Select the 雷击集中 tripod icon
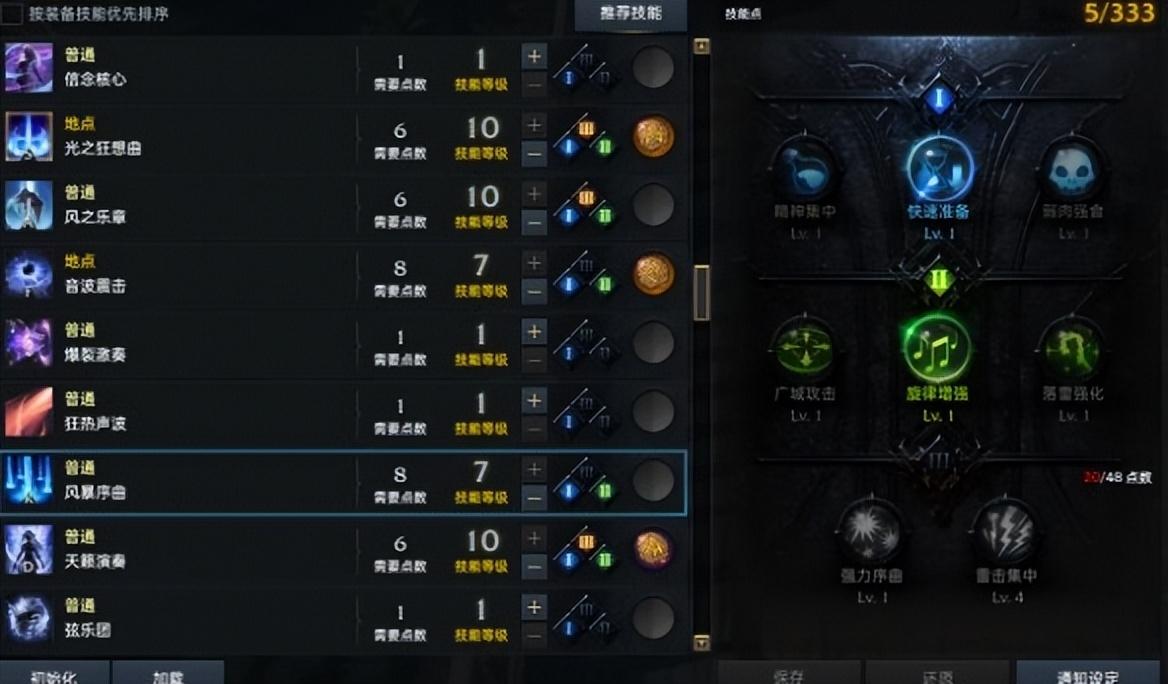The image size is (1168, 684). [1006, 531]
